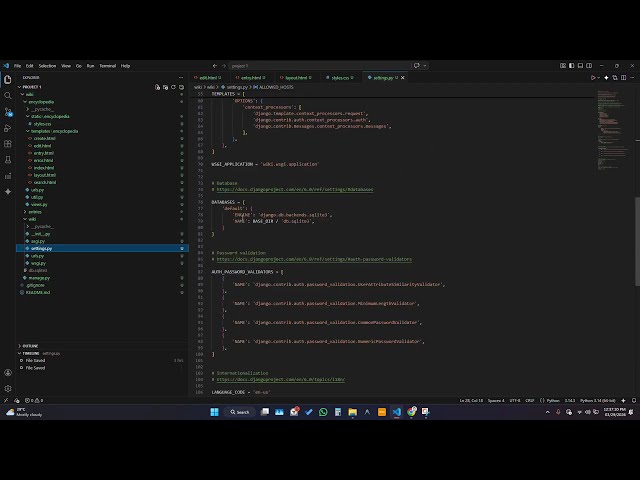Click the editor vertical scrollbar thumb
The width and height of the screenshot is (640, 480).
click(637, 242)
